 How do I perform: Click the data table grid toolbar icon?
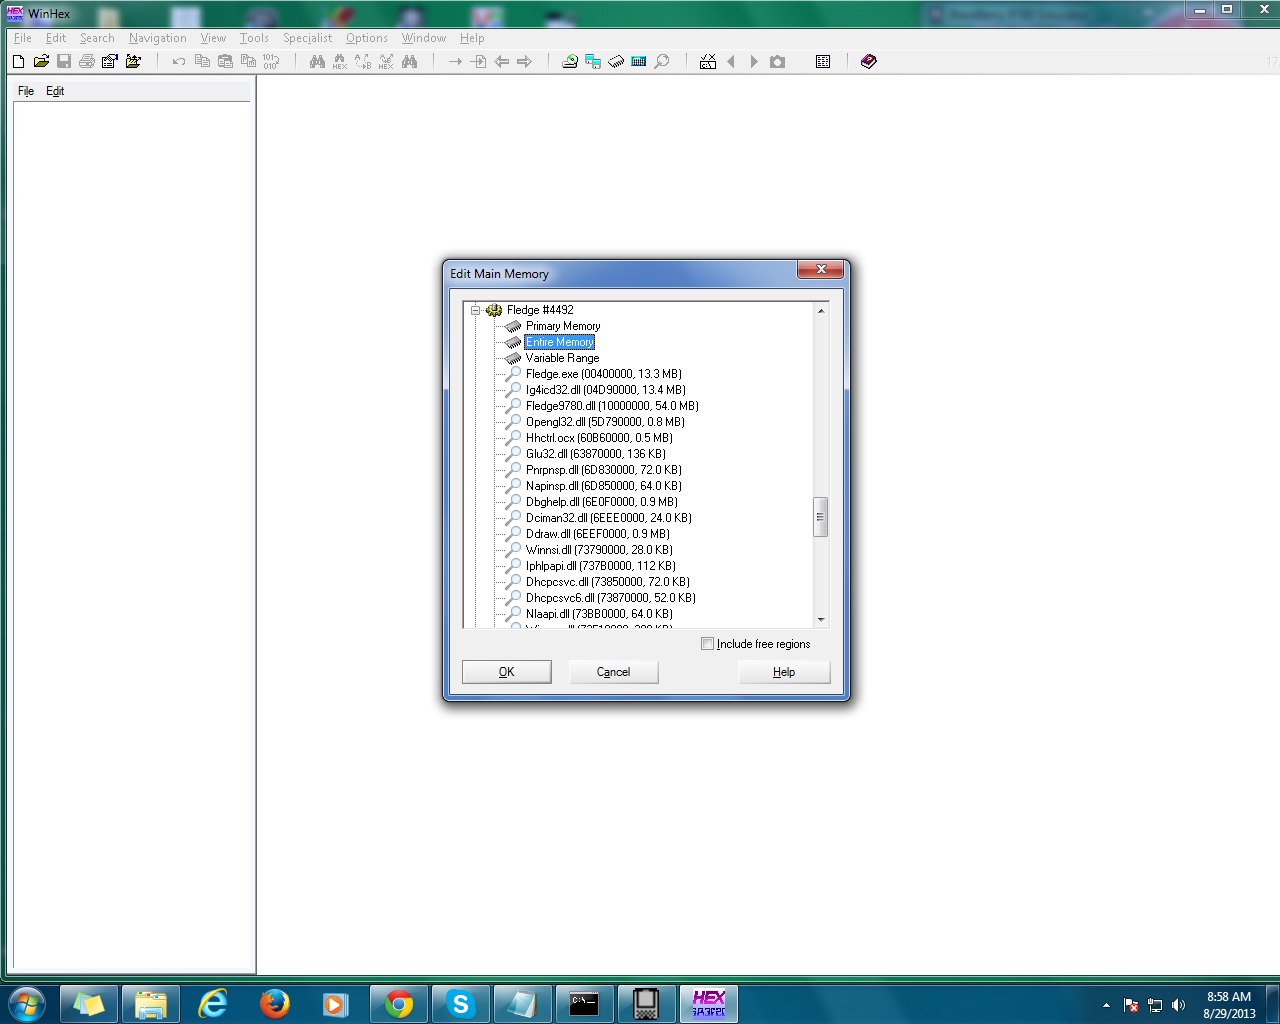823,62
